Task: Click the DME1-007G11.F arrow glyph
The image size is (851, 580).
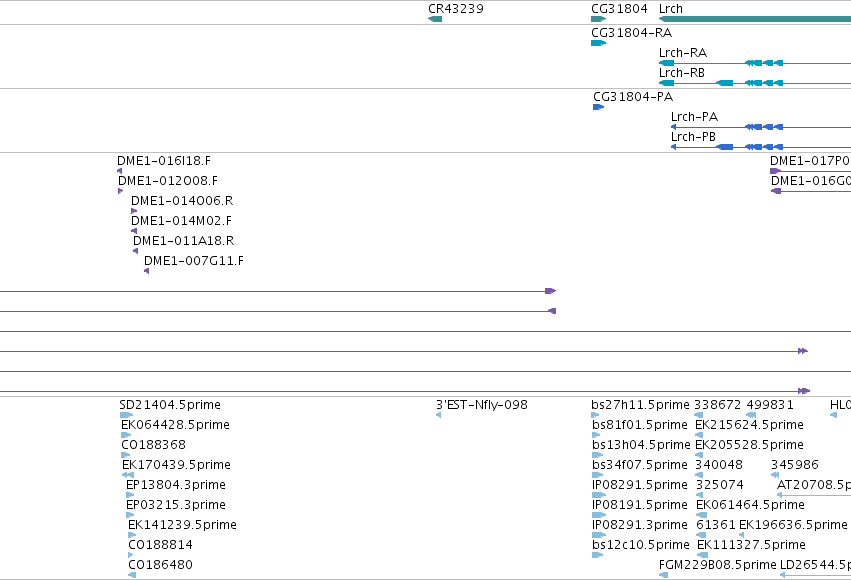Action: click(x=147, y=271)
